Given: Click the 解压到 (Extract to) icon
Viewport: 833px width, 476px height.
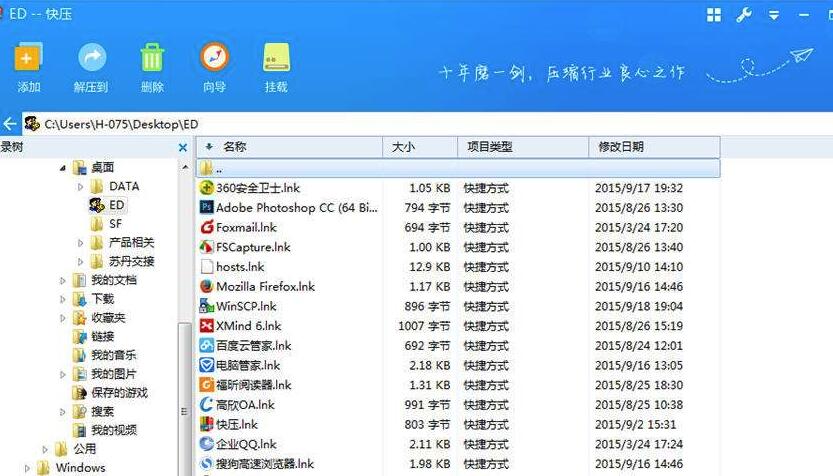Looking at the screenshot, I should coord(92,57).
